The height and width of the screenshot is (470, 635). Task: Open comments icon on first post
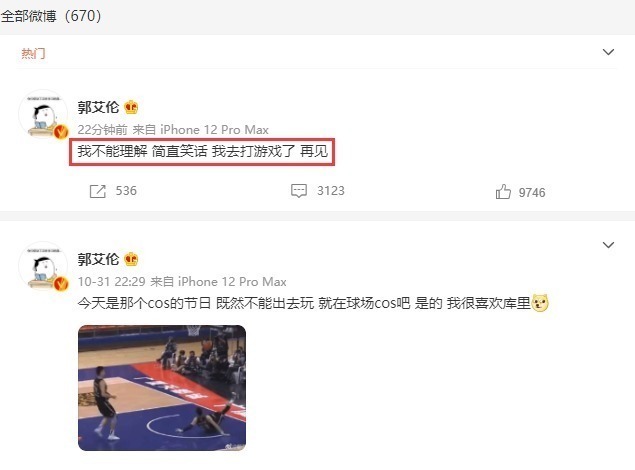click(x=299, y=191)
